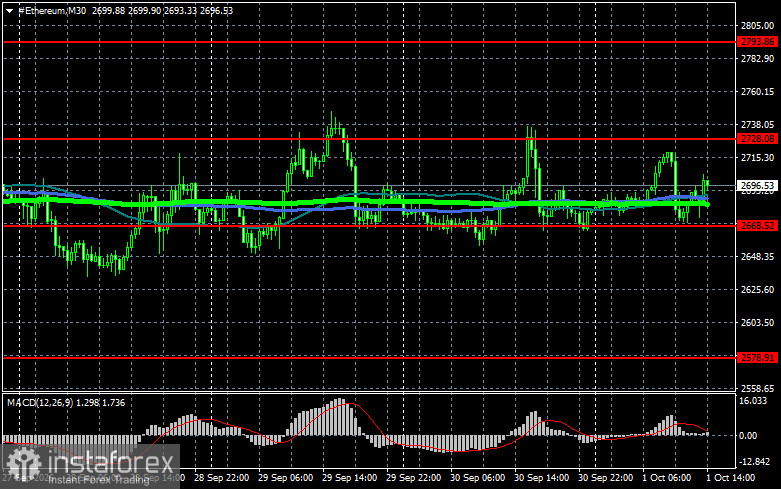Click the 1 Oct 06:00 time label
The height and width of the screenshot is (489, 781).
pos(666,478)
